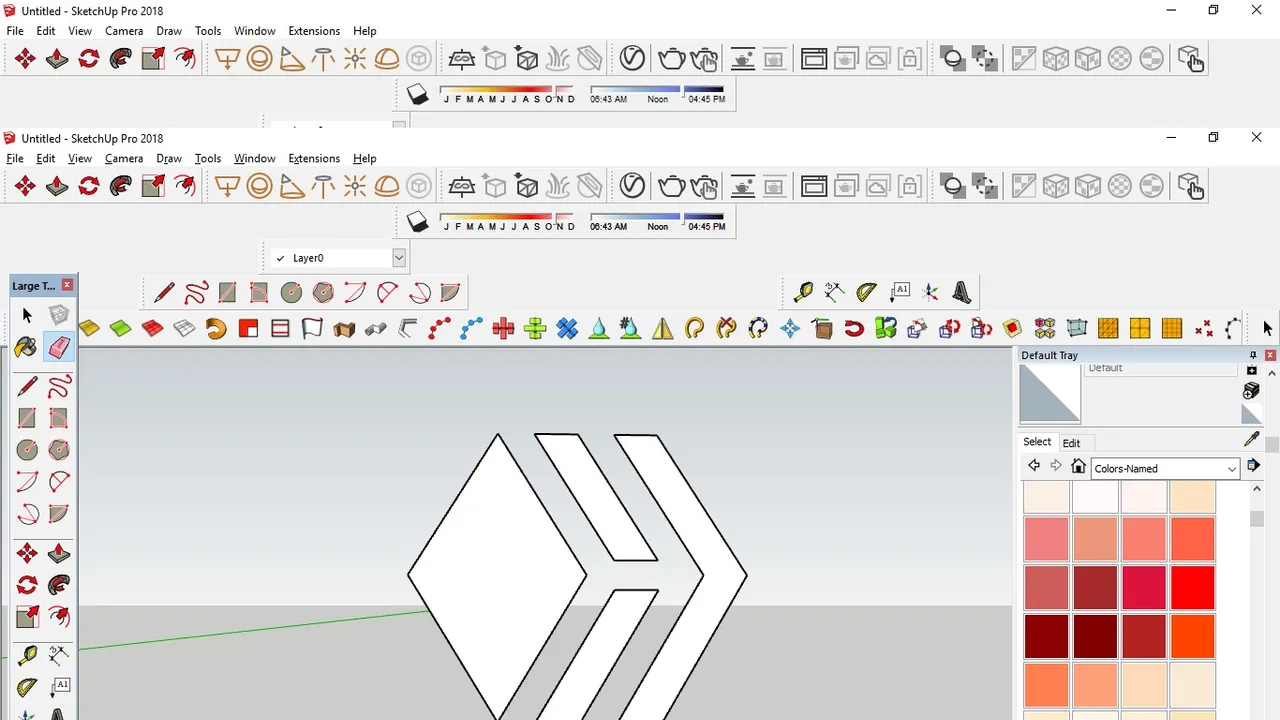Select Freehand tool in horizontal drawing toolbar
The height and width of the screenshot is (720, 1280).
[196, 293]
